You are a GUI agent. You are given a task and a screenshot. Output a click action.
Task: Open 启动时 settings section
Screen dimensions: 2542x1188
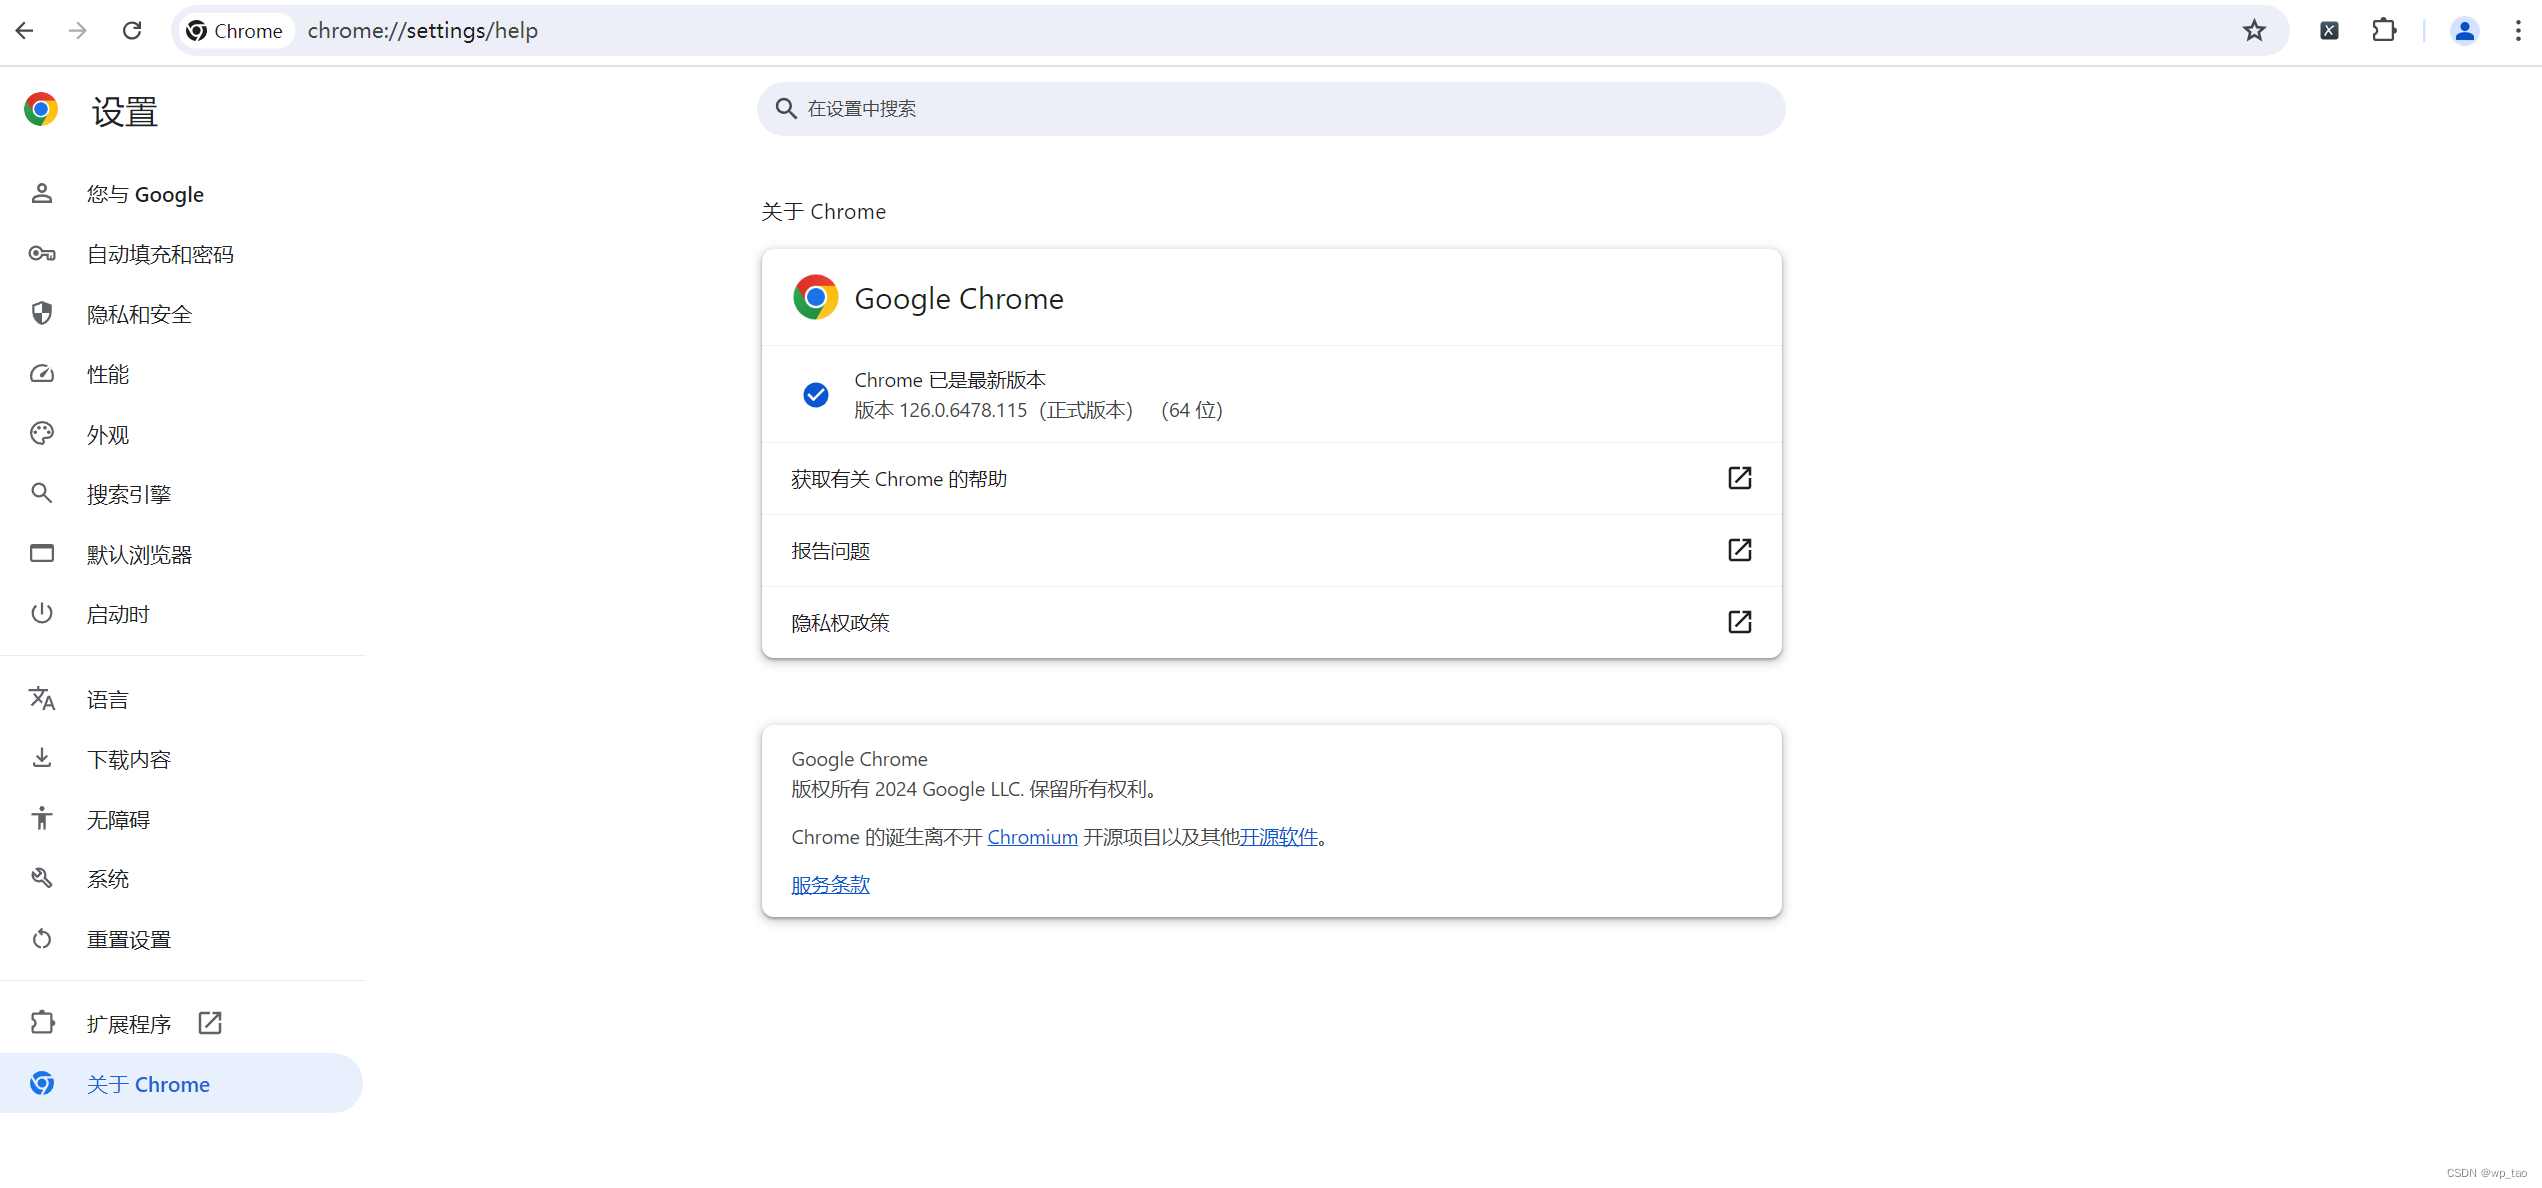point(182,614)
